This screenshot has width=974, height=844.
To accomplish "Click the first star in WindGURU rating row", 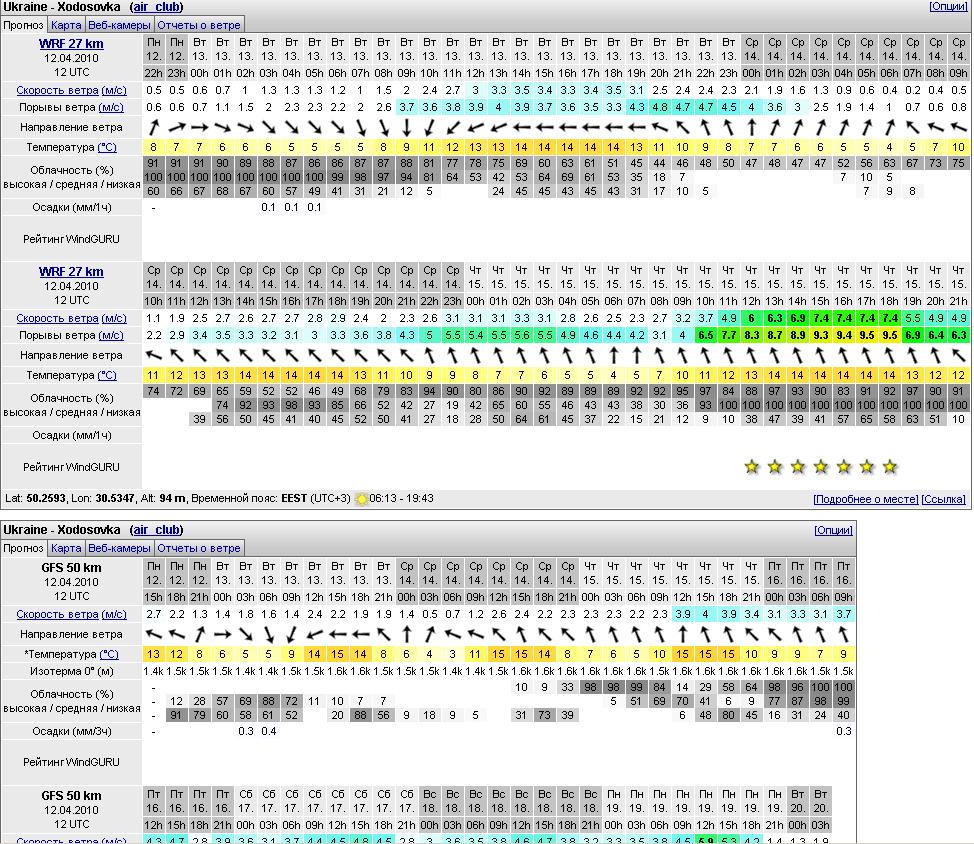I will (751, 467).
